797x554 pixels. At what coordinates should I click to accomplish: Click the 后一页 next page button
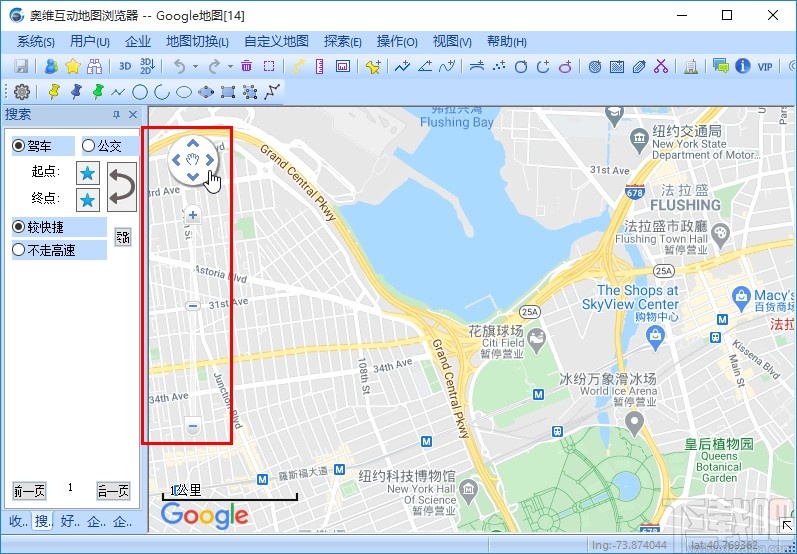(x=113, y=491)
